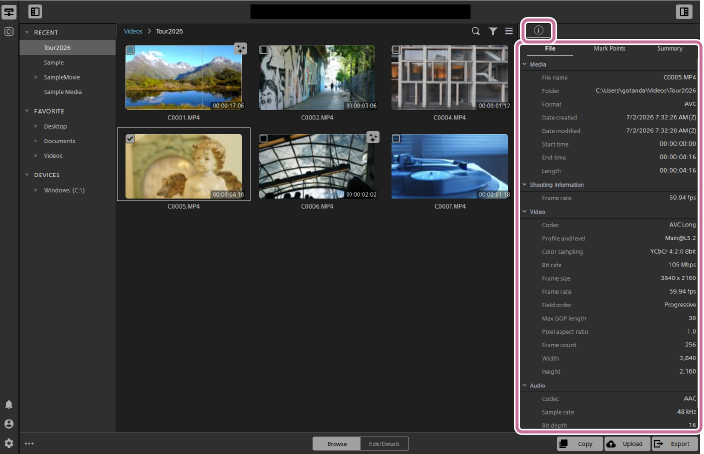Viewport: 704px width, 454px height.
Task: Toggle right pane layout icon
Action: [x=684, y=12]
